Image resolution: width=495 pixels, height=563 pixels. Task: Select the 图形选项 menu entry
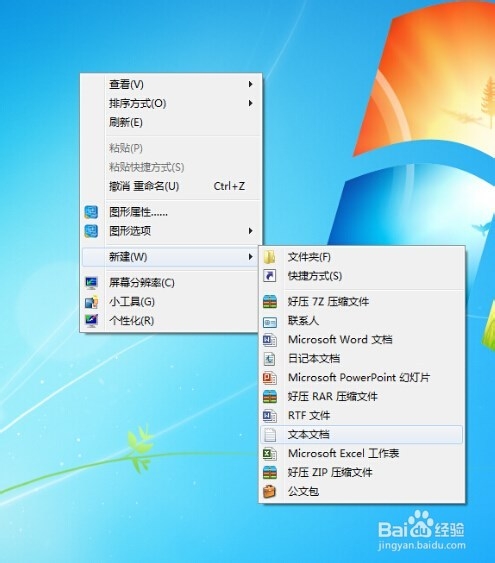click(x=171, y=231)
